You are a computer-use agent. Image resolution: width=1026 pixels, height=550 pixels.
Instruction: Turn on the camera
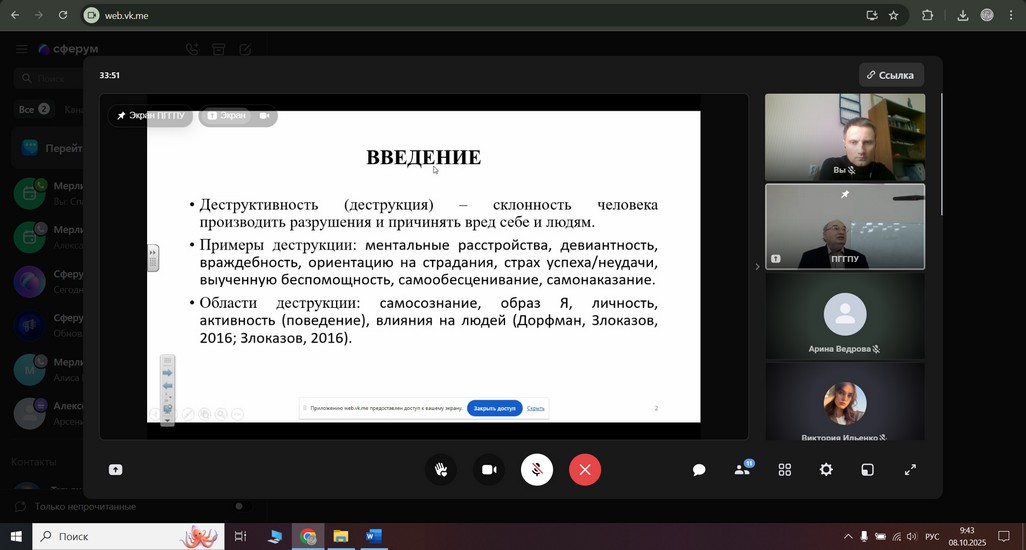coord(489,470)
